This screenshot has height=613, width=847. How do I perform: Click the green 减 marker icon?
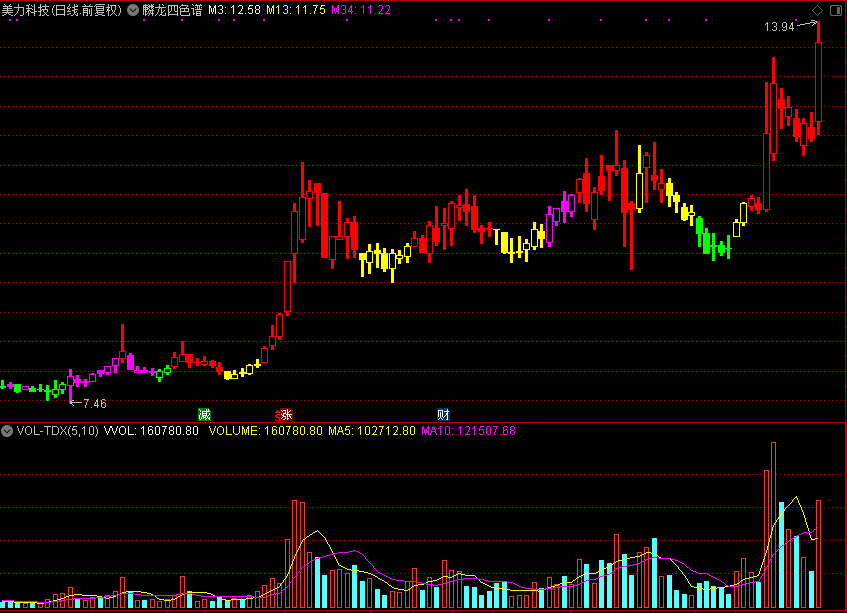(x=204, y=415)
